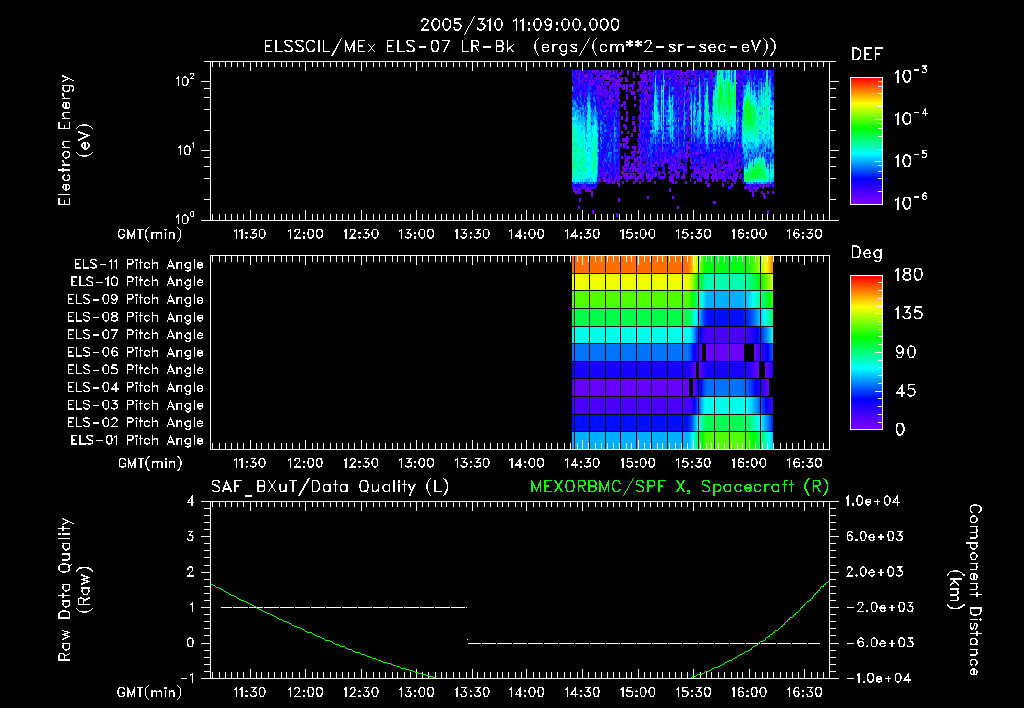Click the pitch angle color grid
This screenshot has height=708, width=1024.
[673, 353]
